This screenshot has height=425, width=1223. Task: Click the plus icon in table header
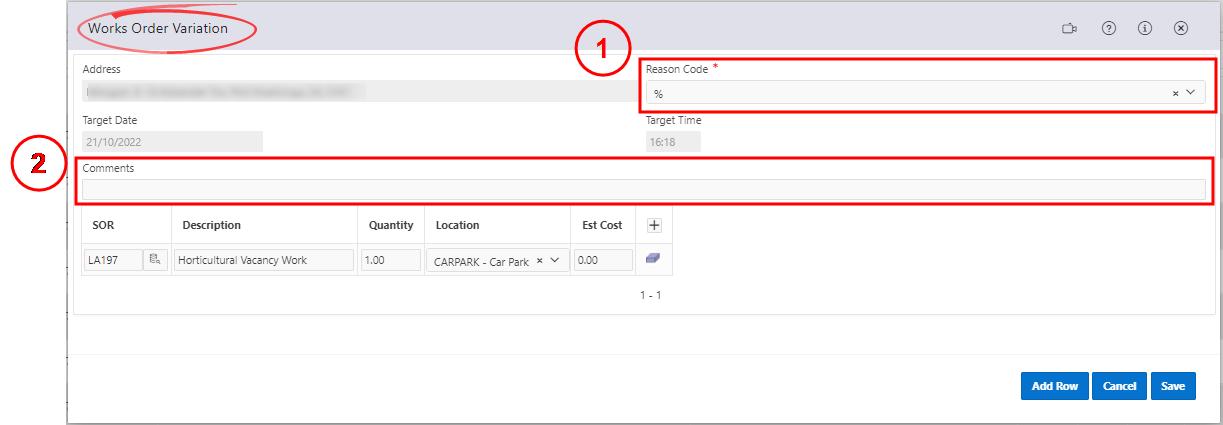[654, 226]
